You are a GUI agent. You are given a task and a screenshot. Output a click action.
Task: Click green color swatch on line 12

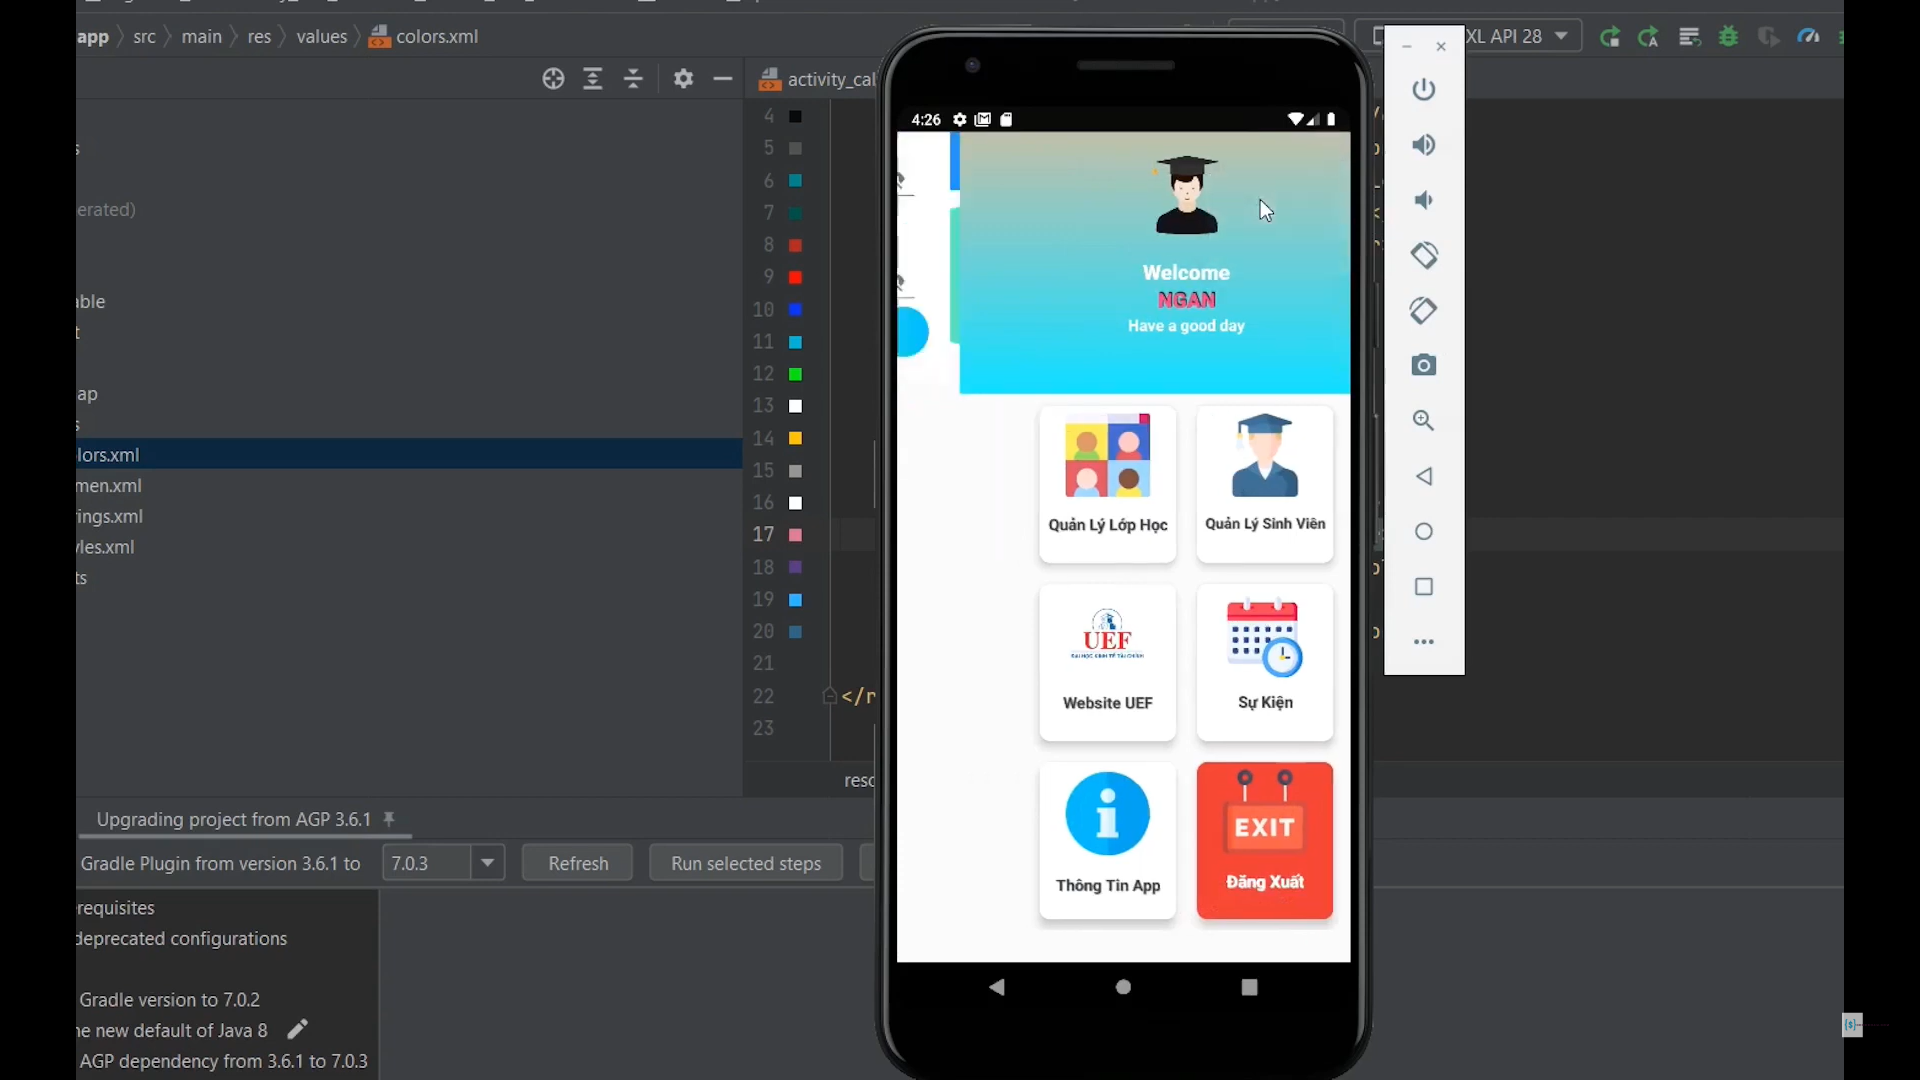coord(796,374)
